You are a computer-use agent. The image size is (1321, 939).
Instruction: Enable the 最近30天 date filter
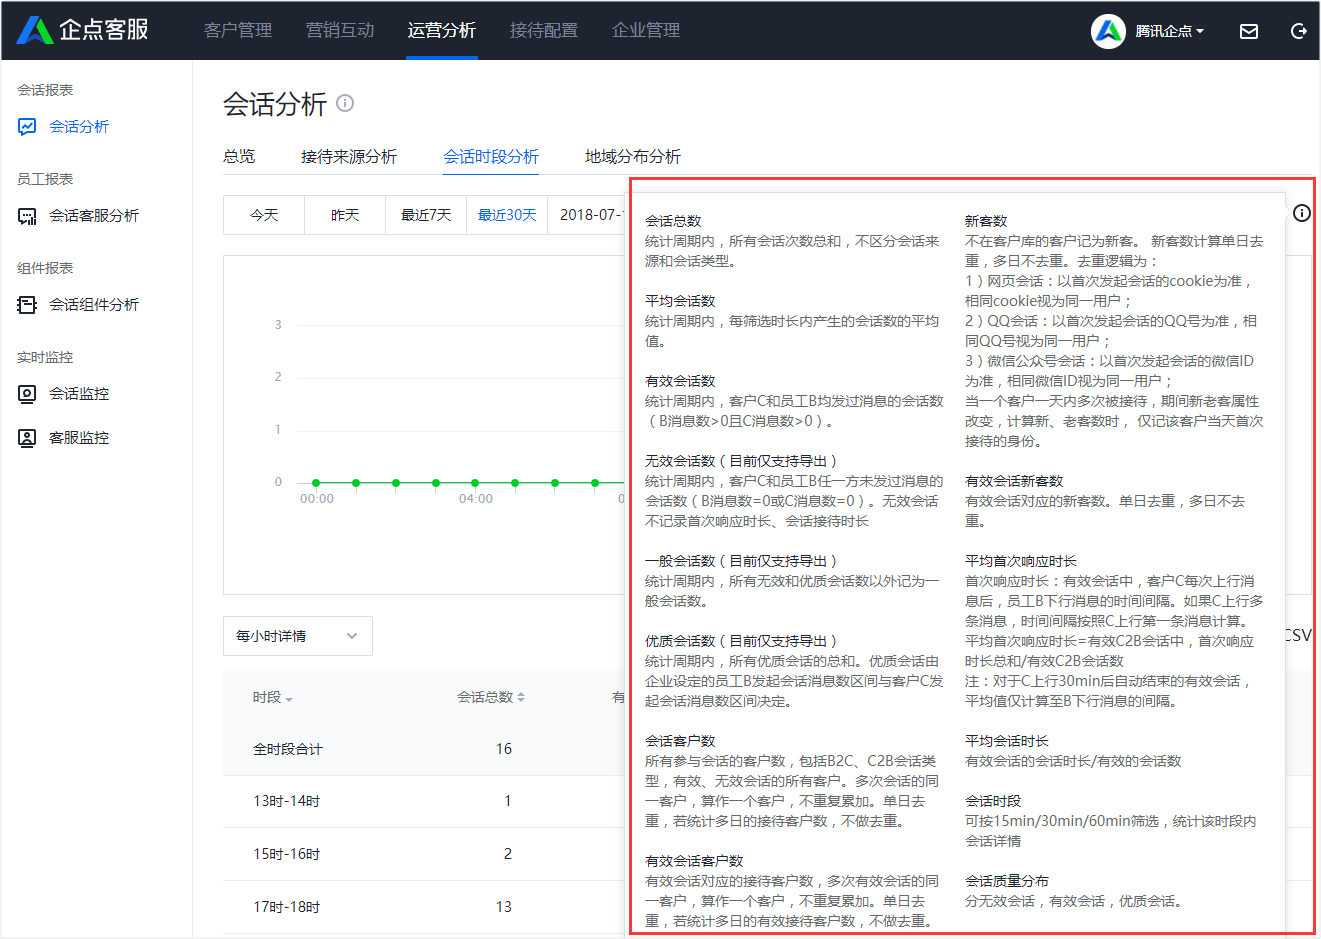tap(506, 214)
